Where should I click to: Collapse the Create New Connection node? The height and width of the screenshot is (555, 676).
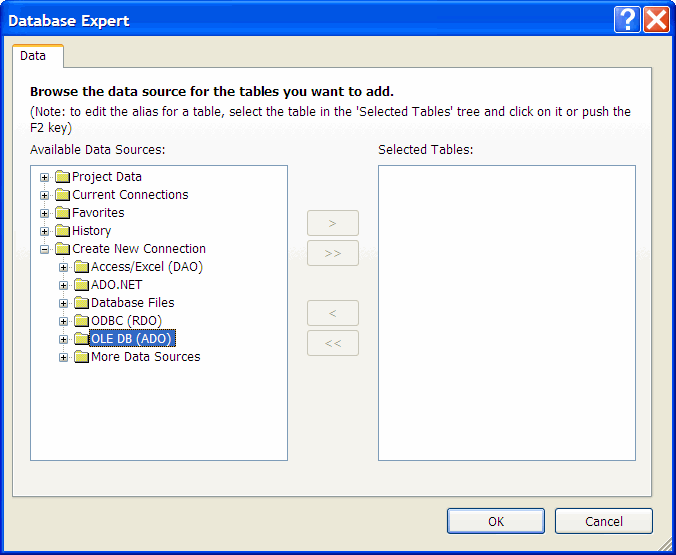44,250
